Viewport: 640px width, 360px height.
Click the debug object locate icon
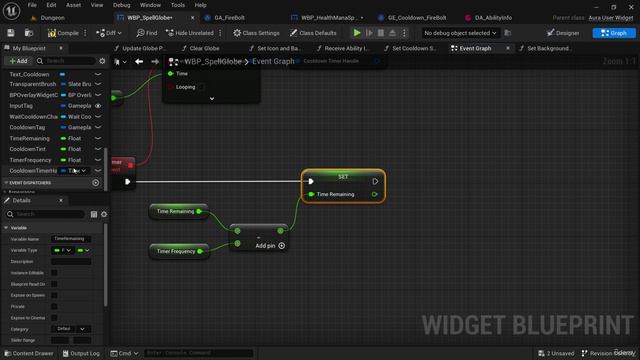click(x=508, y=33)
